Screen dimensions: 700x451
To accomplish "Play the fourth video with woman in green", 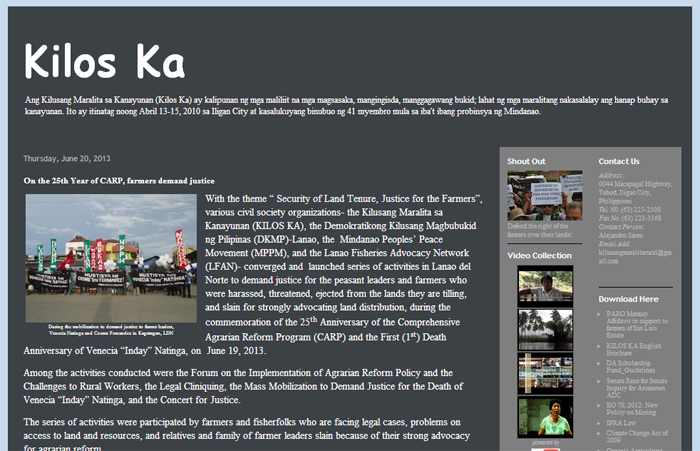I will (x=545, y=417).
